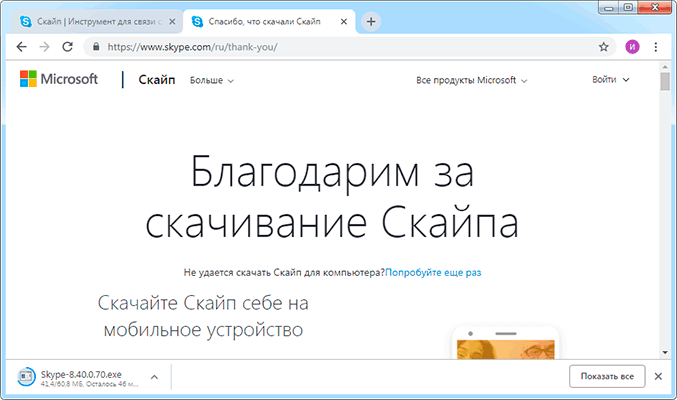
Task: Open the purple user profile avatar
Action: (632, 47)
